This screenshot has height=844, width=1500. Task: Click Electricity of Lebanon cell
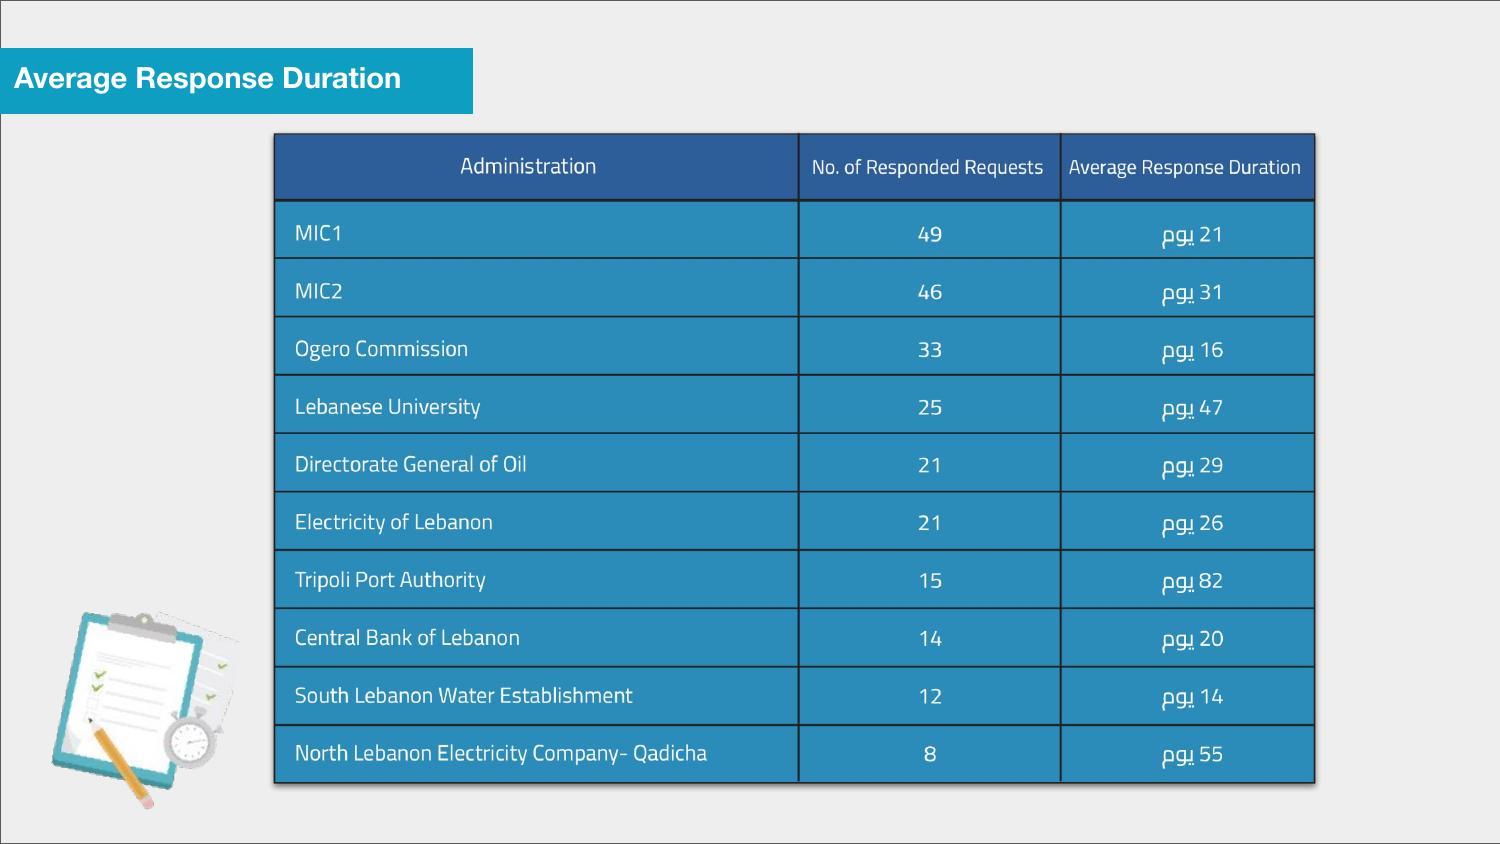pos(536,522)
